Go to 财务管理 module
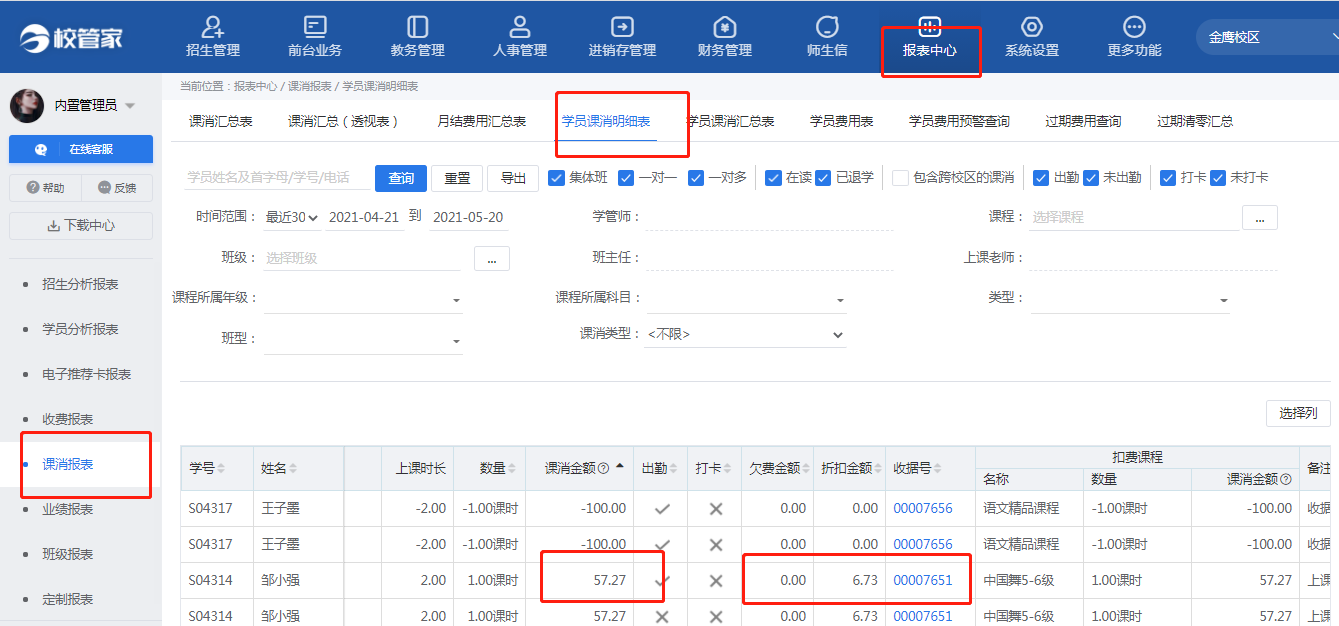The height and width of the screenshot is (626, 1339). [725, 37]
